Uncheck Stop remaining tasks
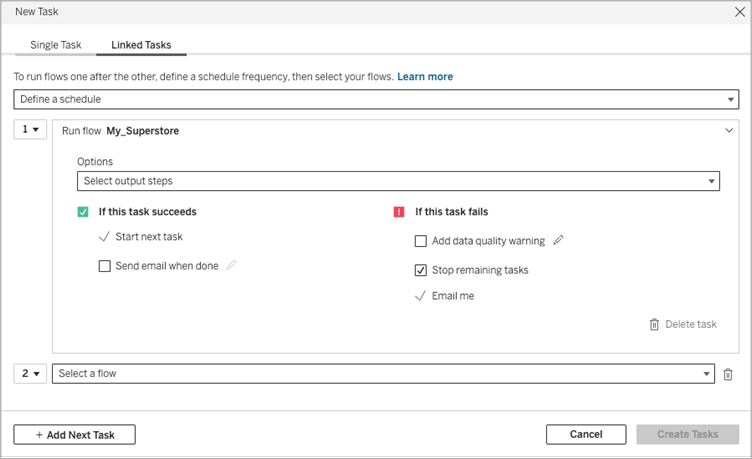 point(421,271)
